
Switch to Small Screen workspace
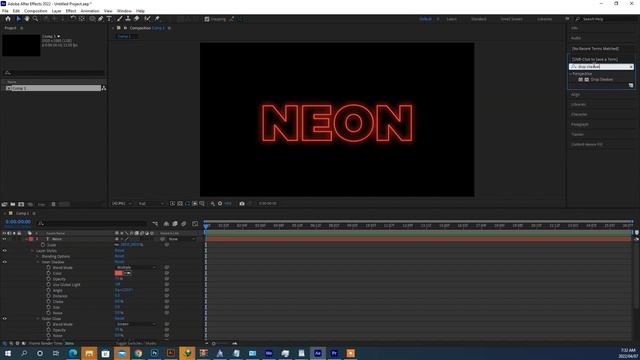tap(511, 19)
